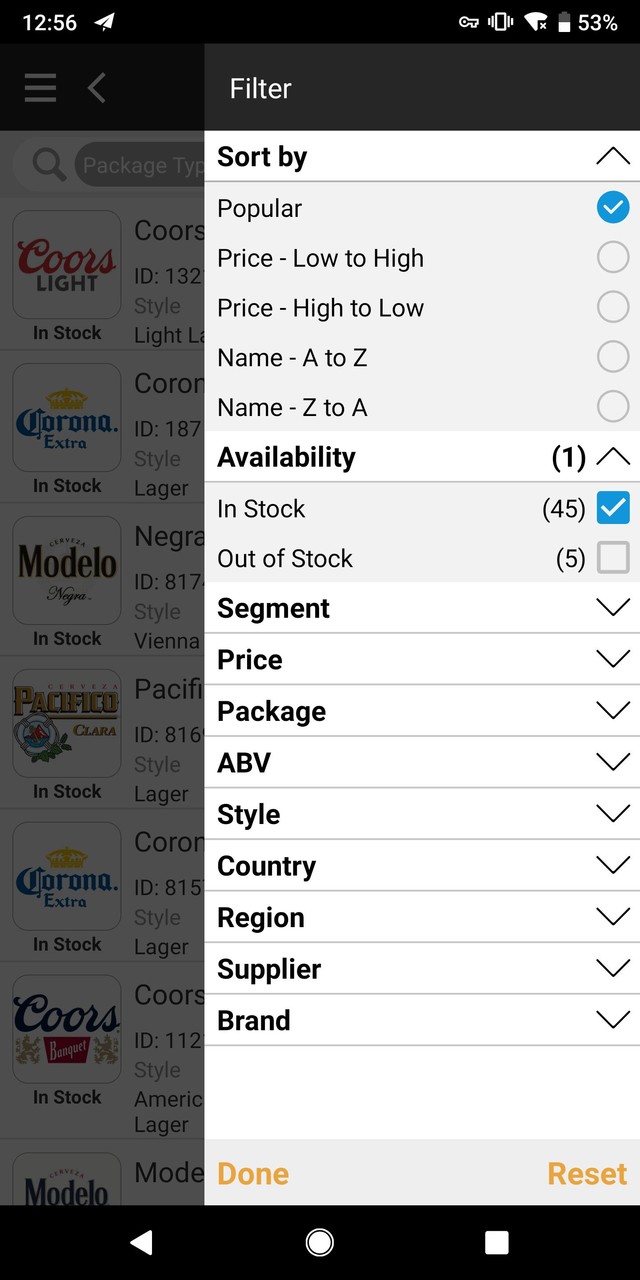Expand the ABV filter options
This screenshot has height=1280, width=640.
click(420, 762)
